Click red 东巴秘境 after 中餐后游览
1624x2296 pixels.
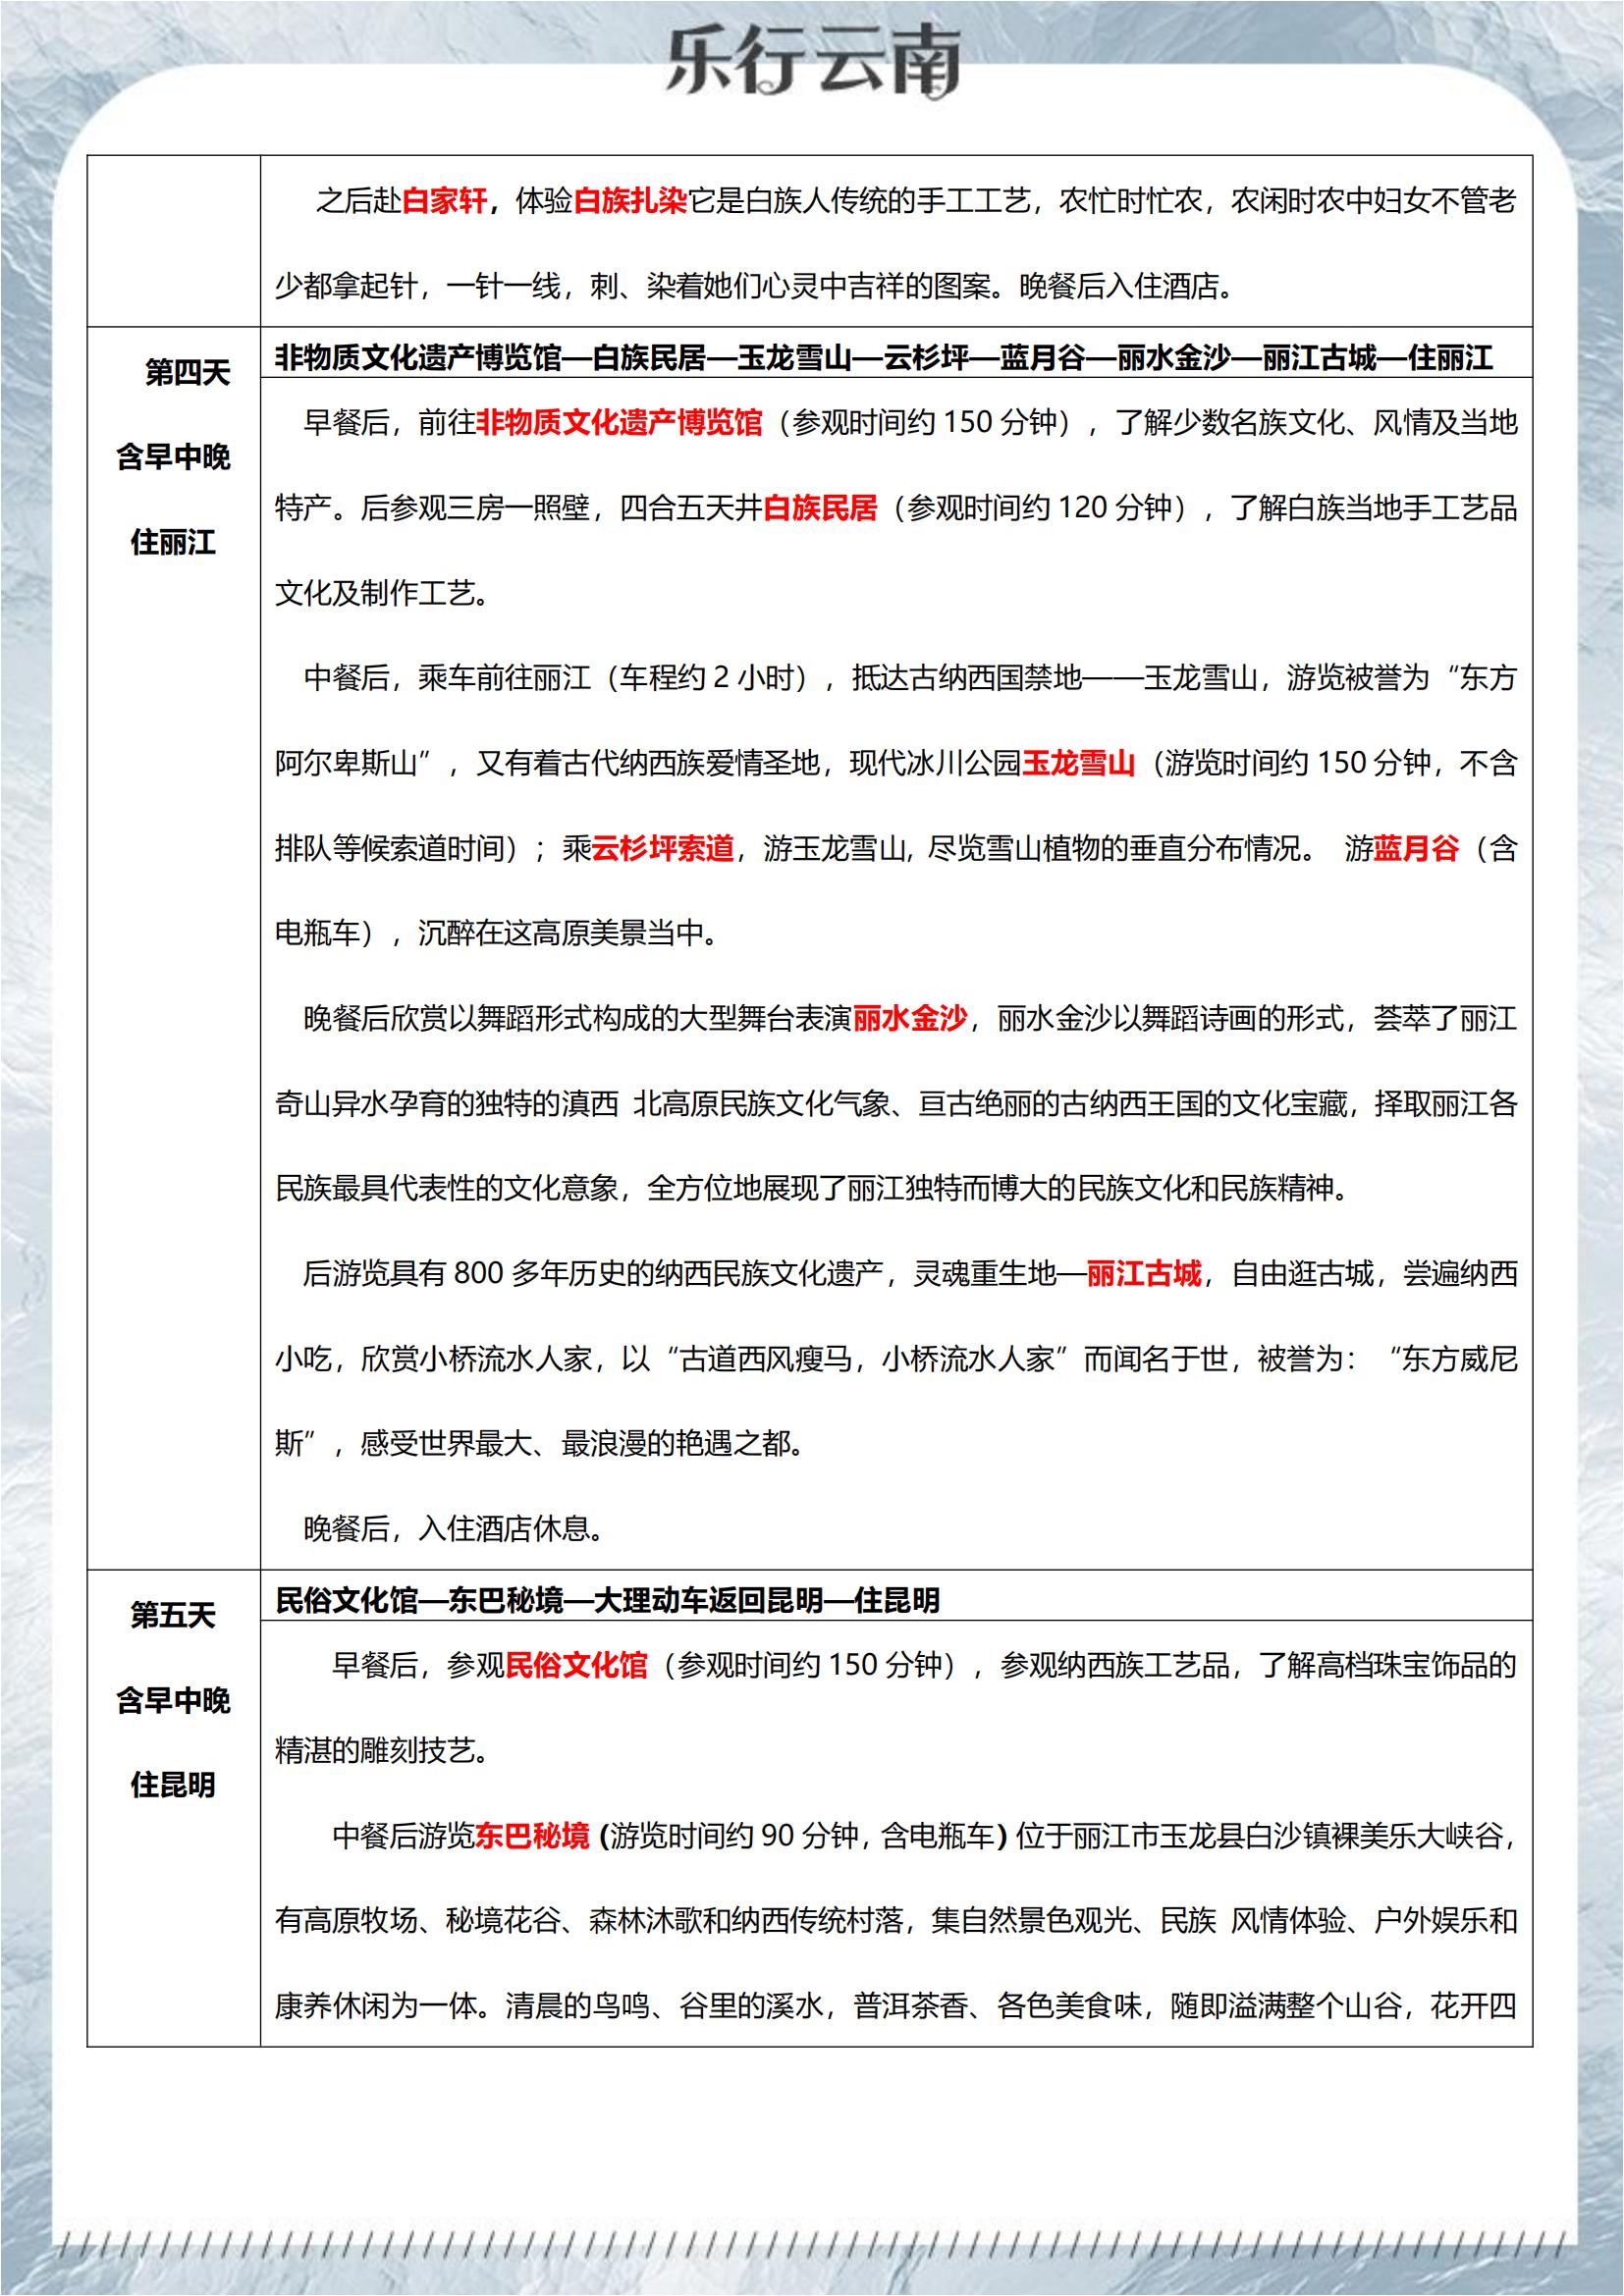tap(533, 1835)
